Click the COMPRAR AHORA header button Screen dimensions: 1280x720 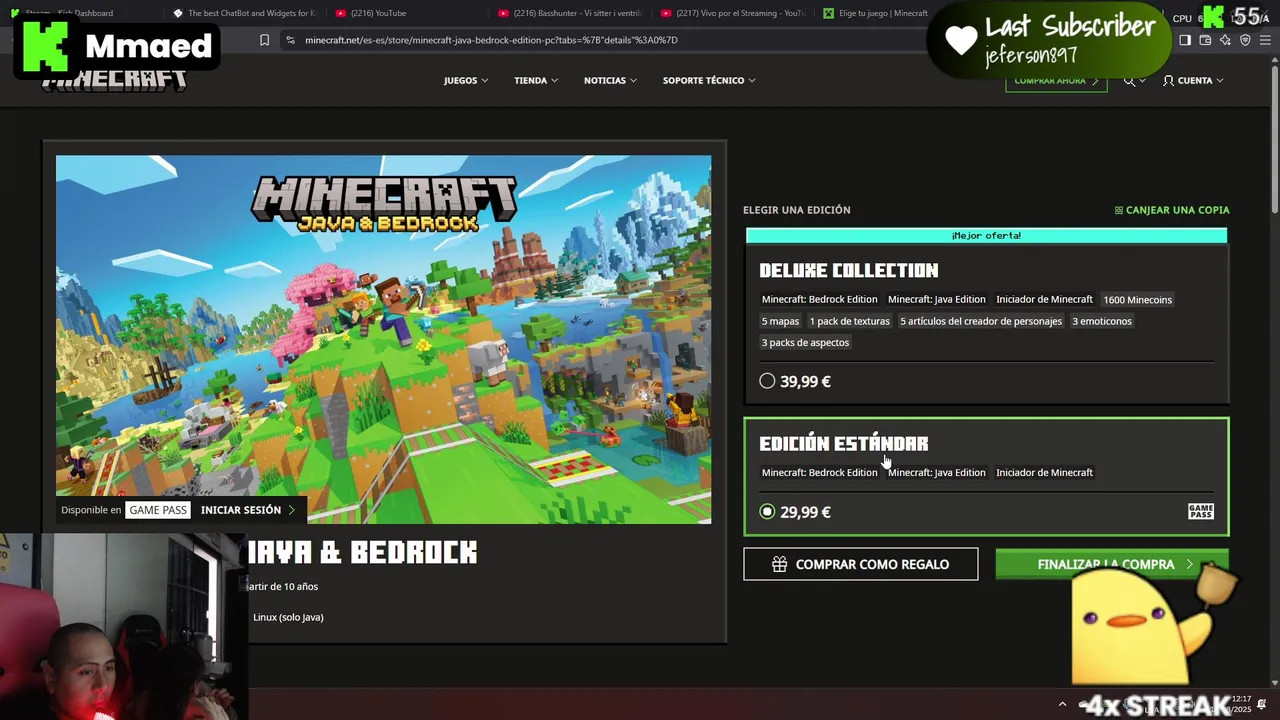(1056, 81)
